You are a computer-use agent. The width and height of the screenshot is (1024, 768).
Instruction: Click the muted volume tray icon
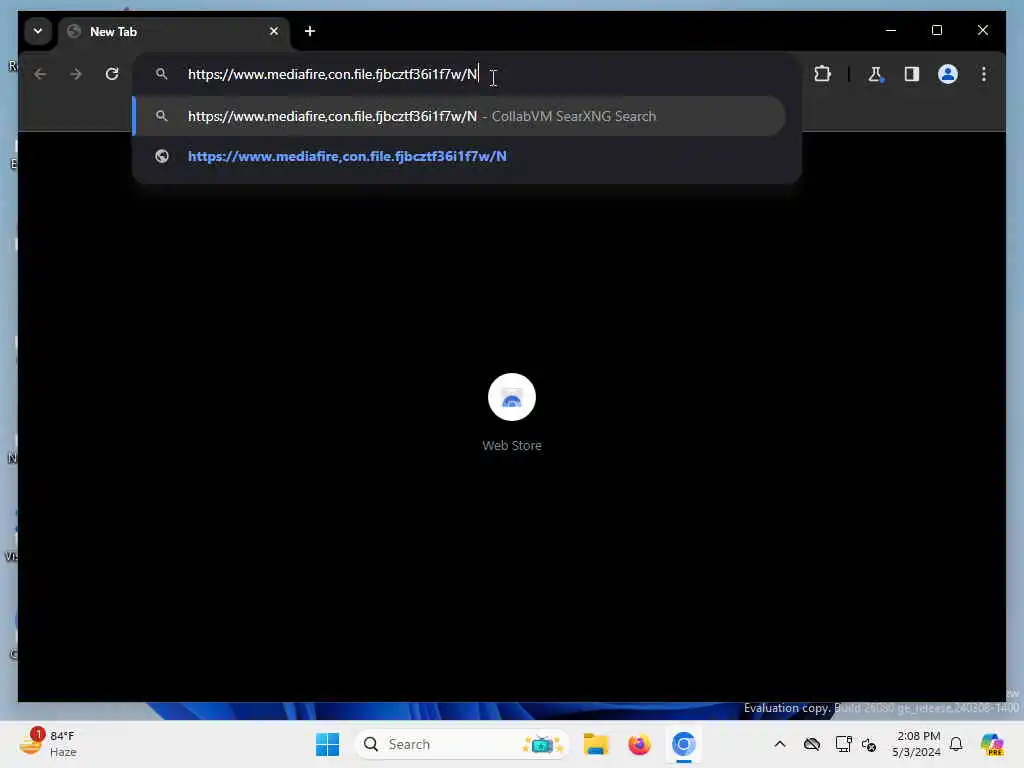(869, 744)
